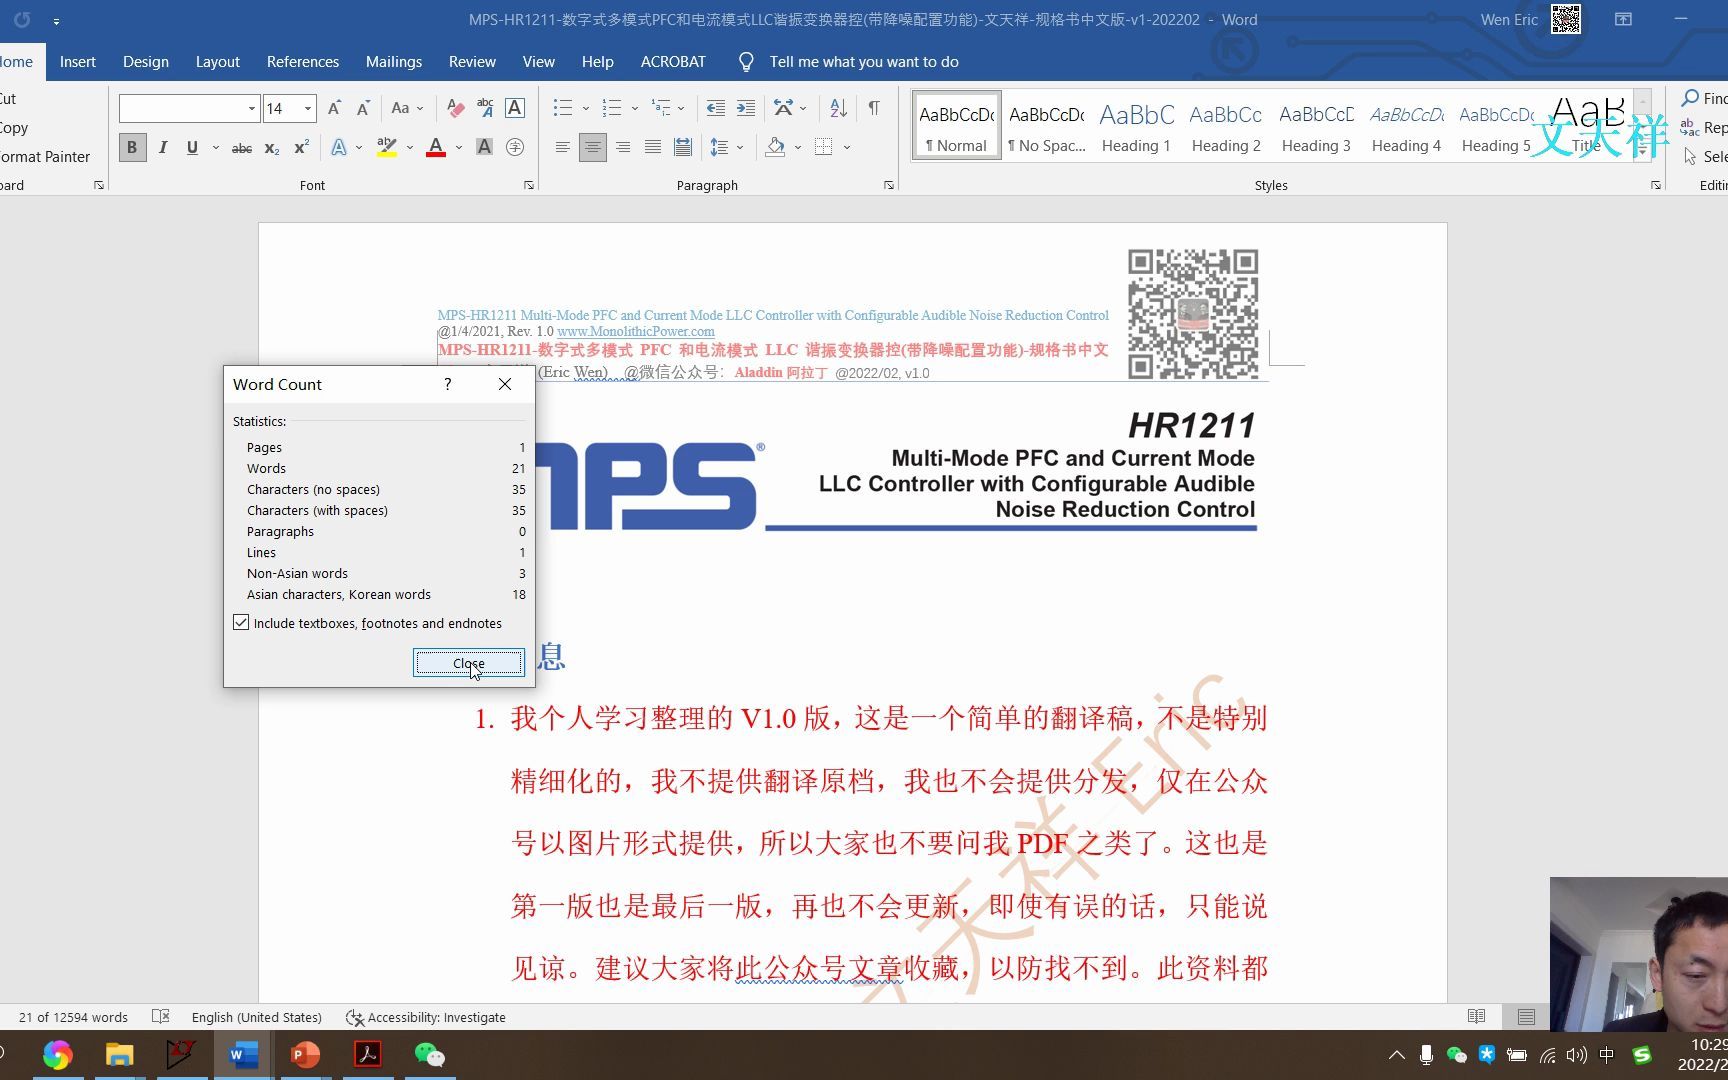Image resolution: width=1728 pixels, height=1080 pixels.
Task: Open the Review tab
Action: click(472, 61)
